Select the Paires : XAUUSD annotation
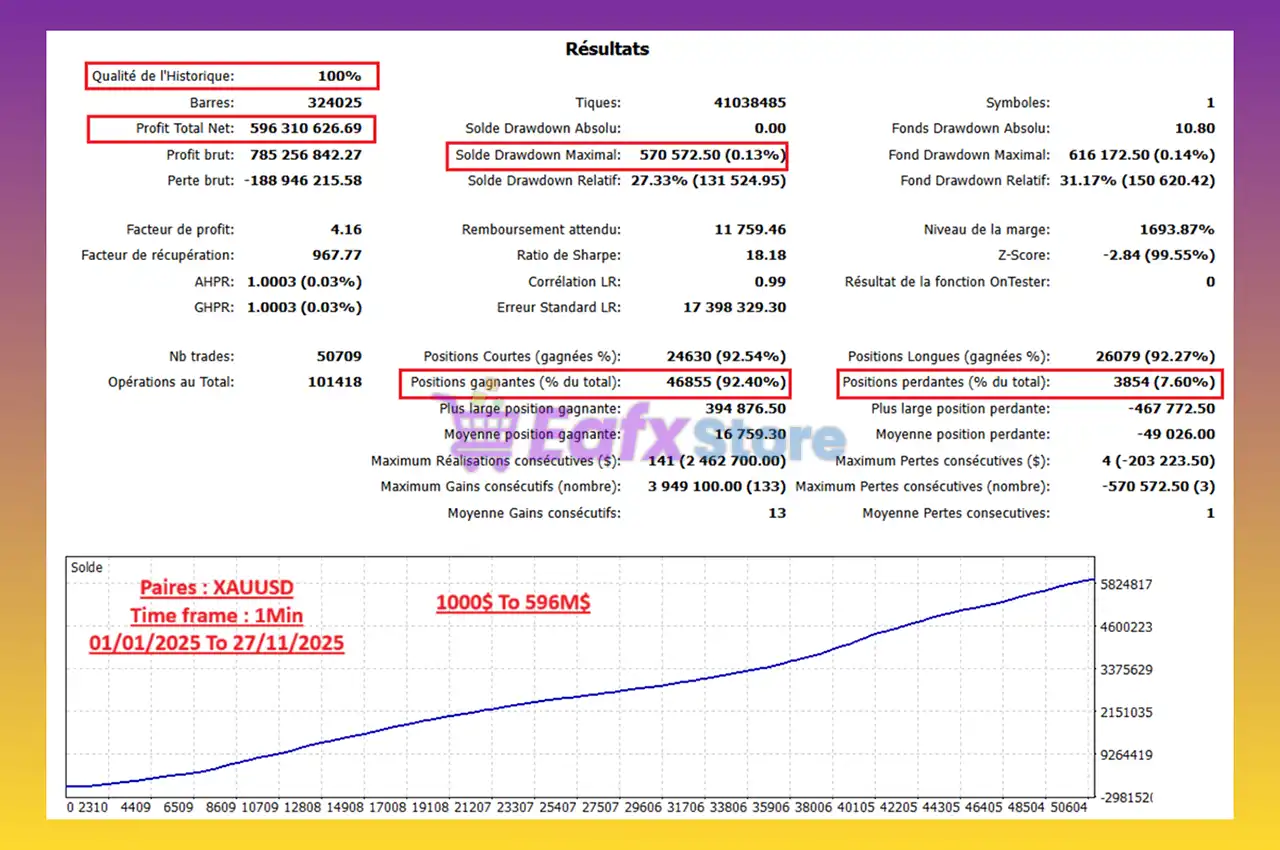1280x850 pixels. tap(216, 588)
